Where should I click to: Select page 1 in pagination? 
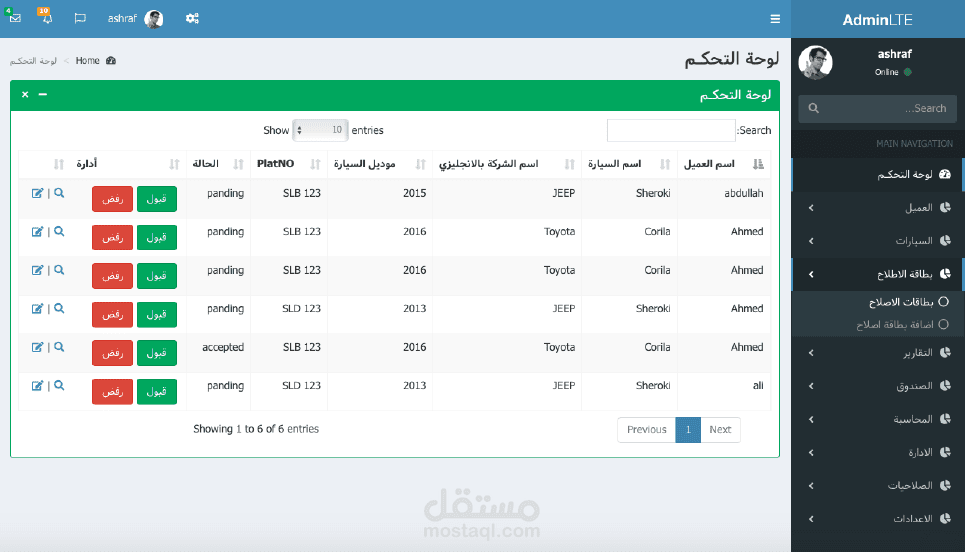(x=688, y=430)
